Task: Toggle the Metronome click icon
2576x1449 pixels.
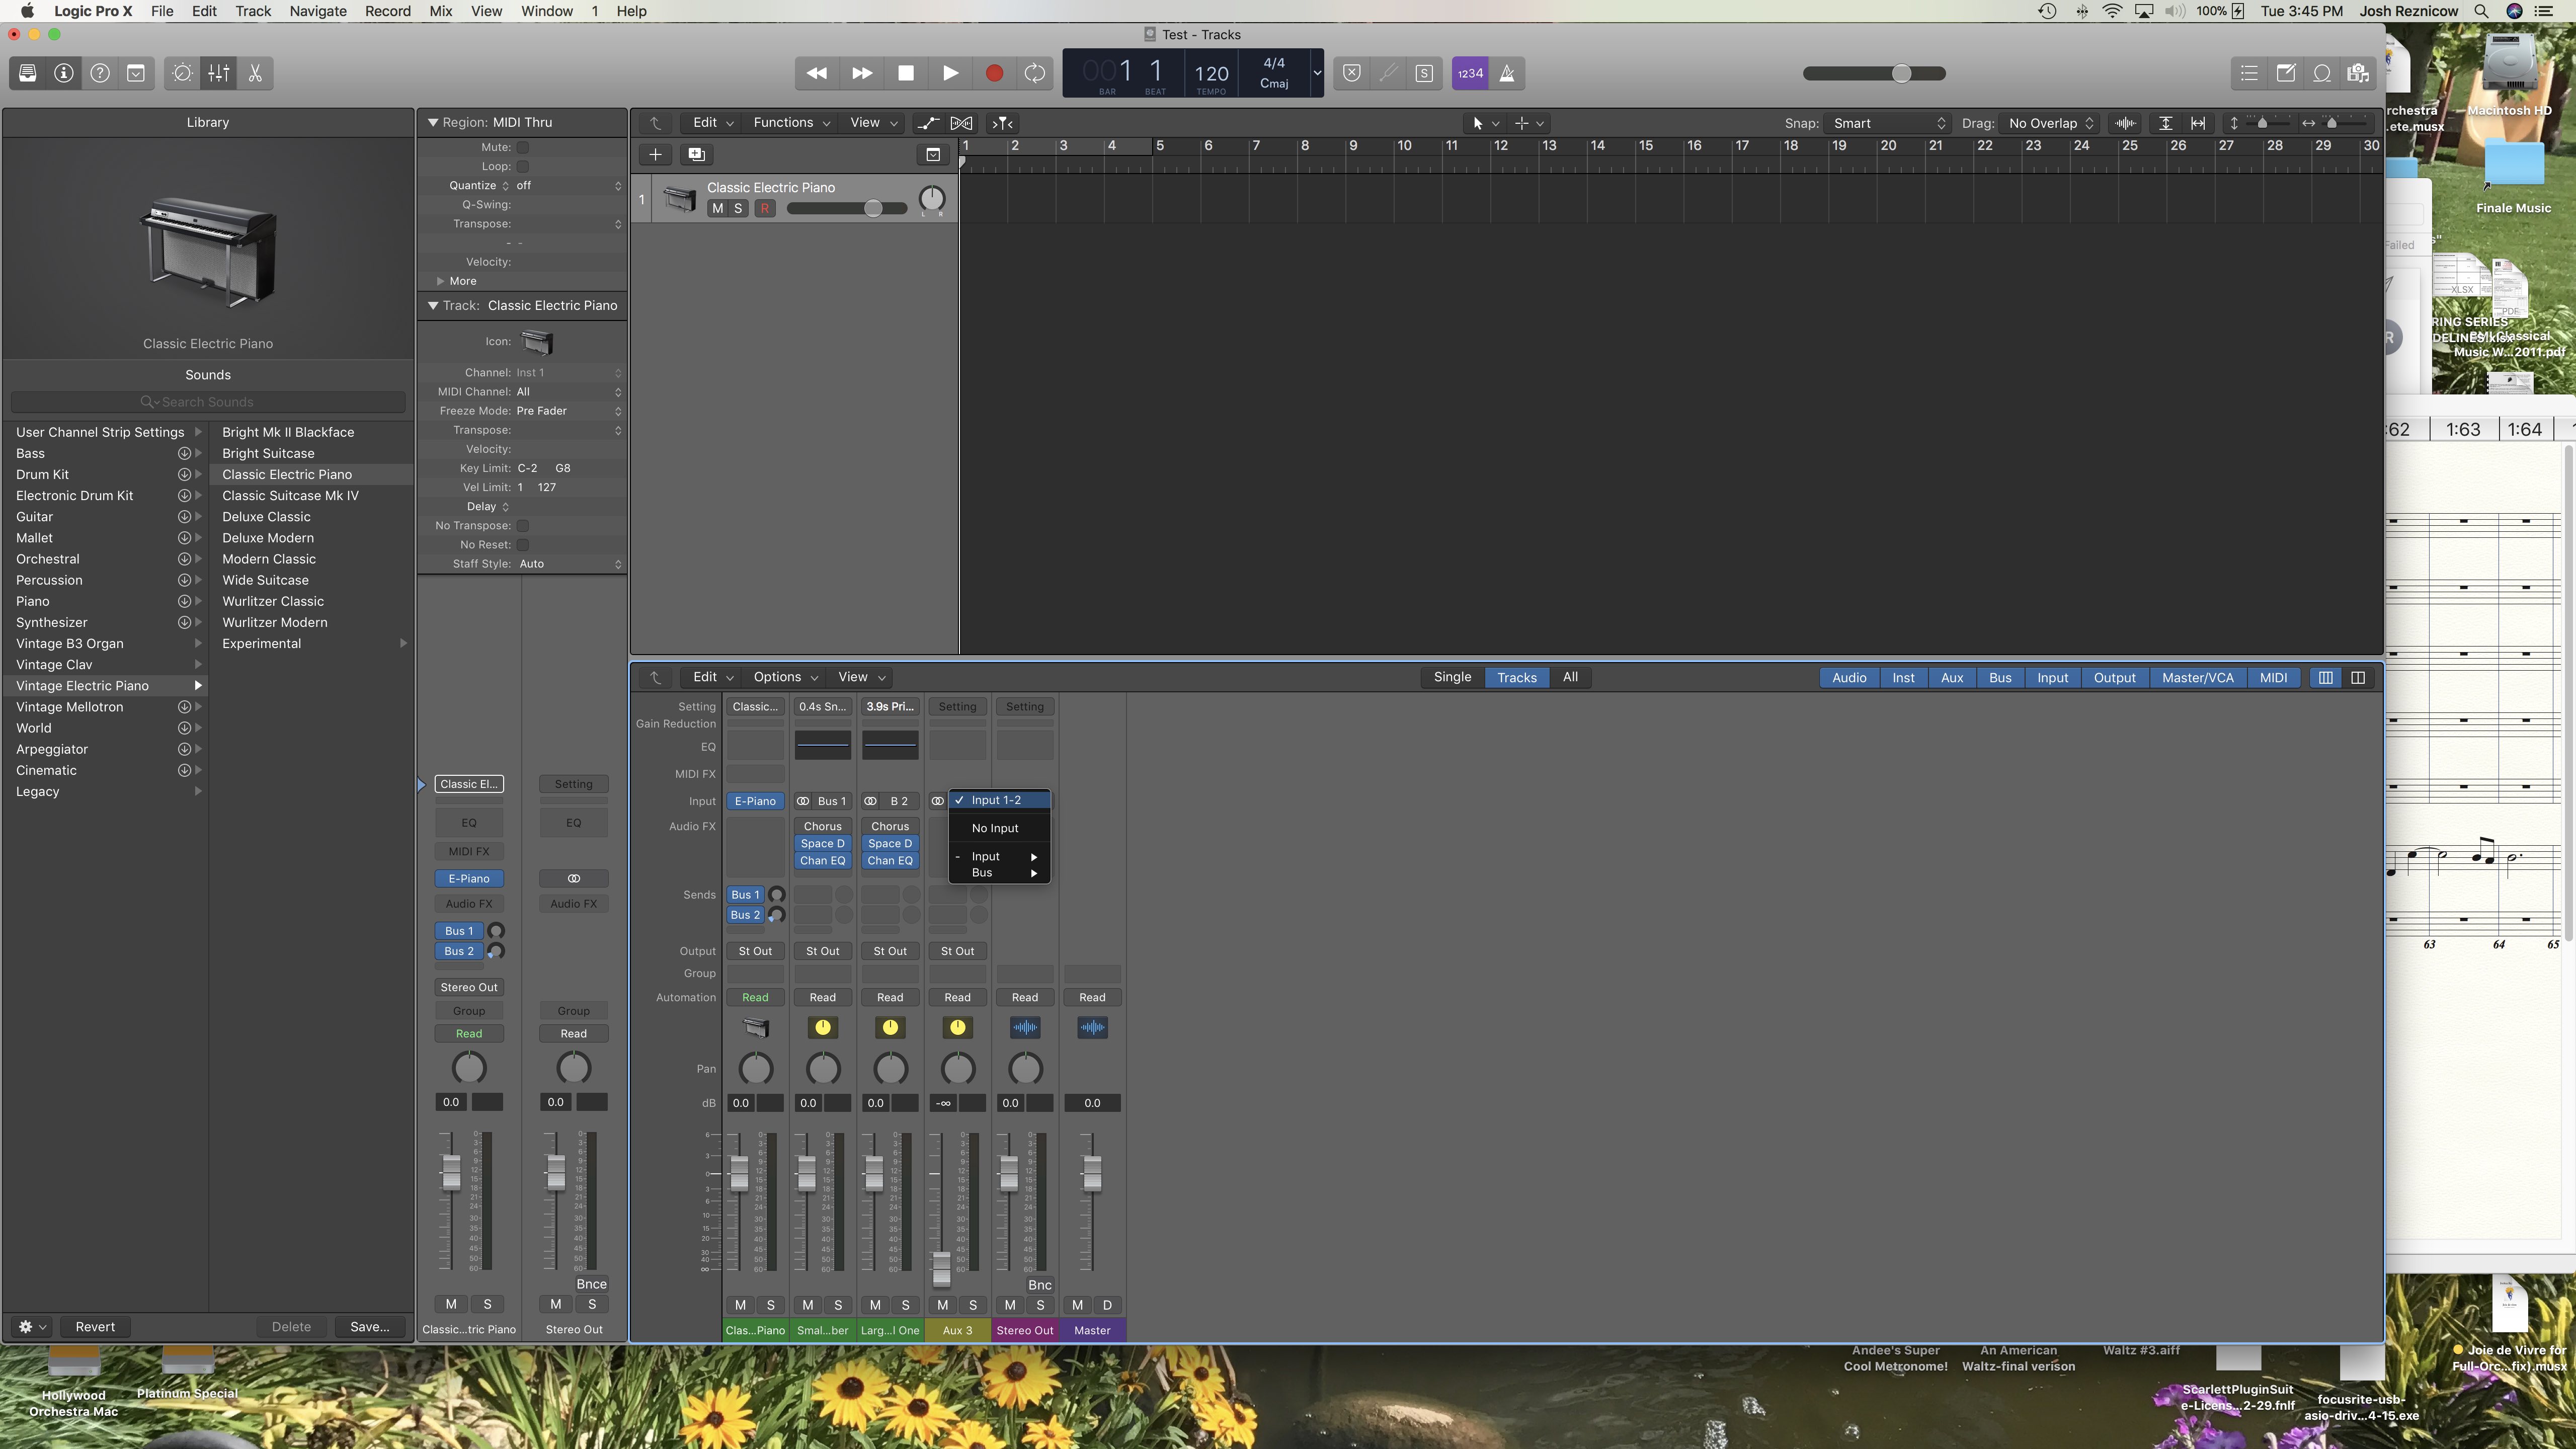Action: [1507, 73]
